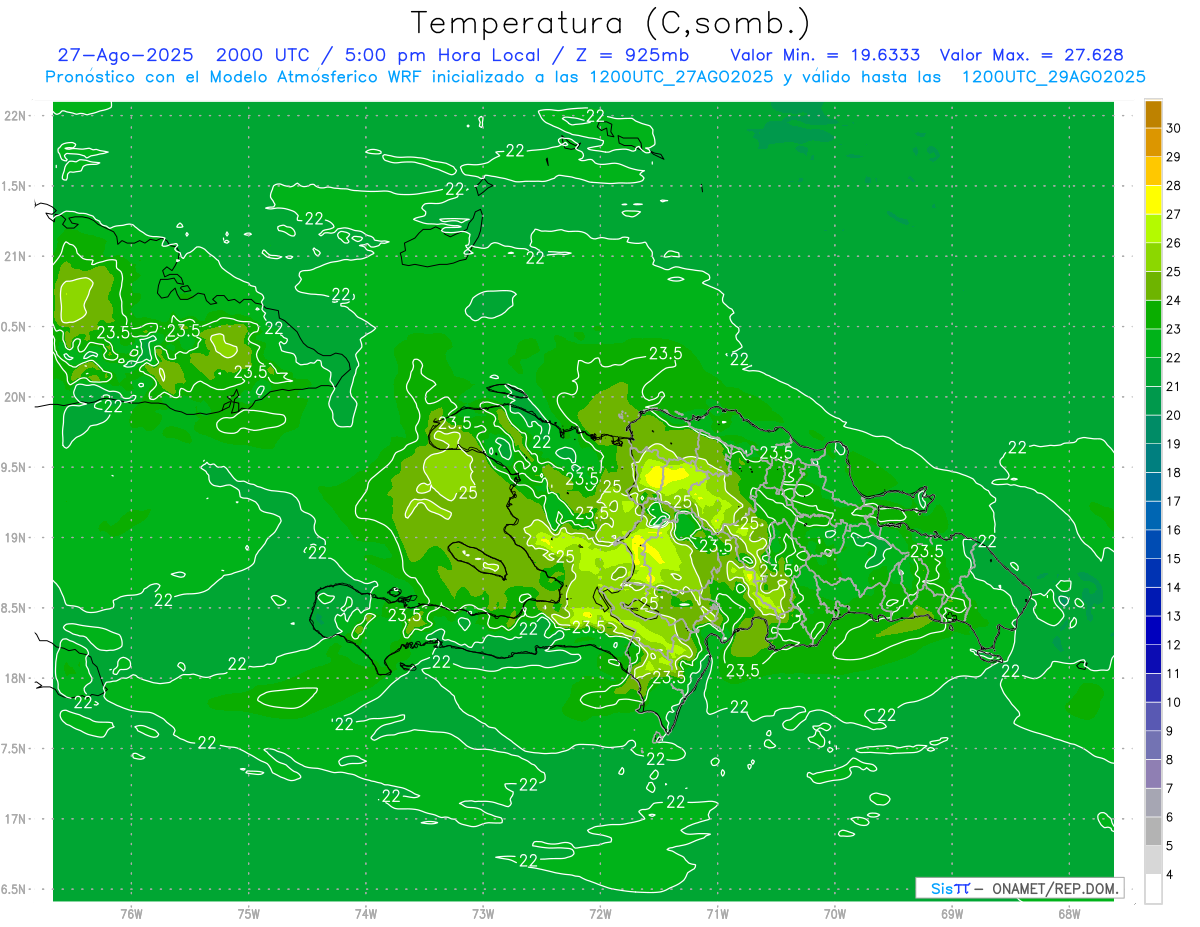Click the longitude axis label "72W"

click(600, 914)
